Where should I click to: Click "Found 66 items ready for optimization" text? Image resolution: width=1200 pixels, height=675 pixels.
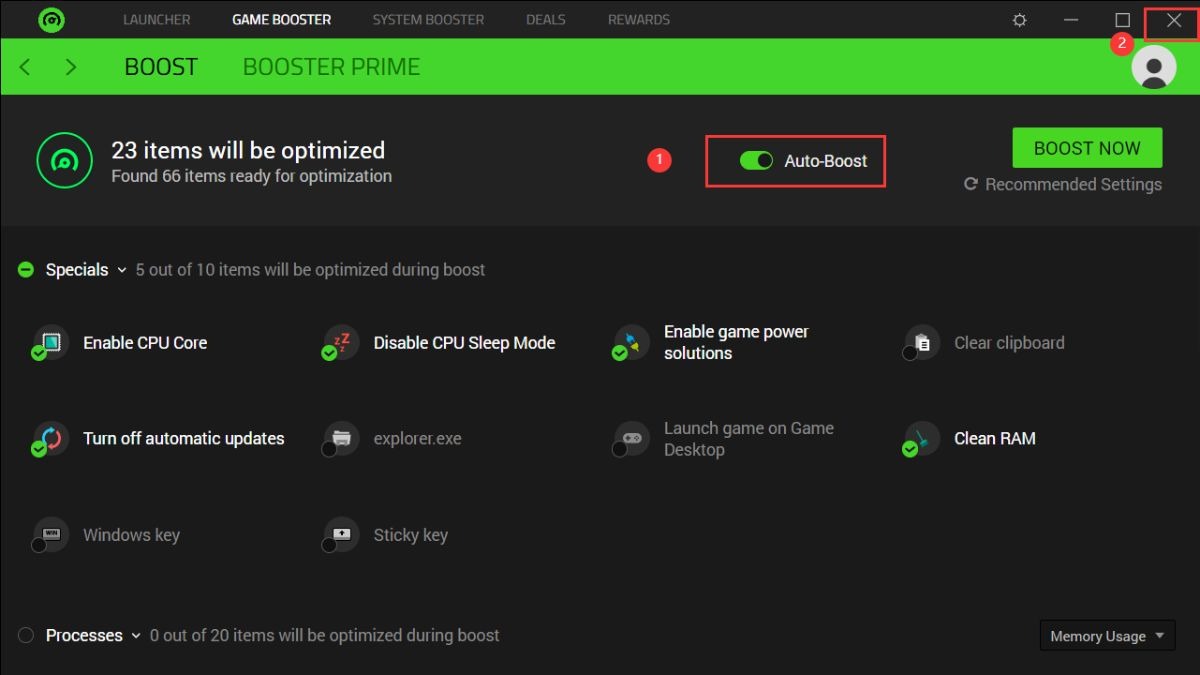252,176
